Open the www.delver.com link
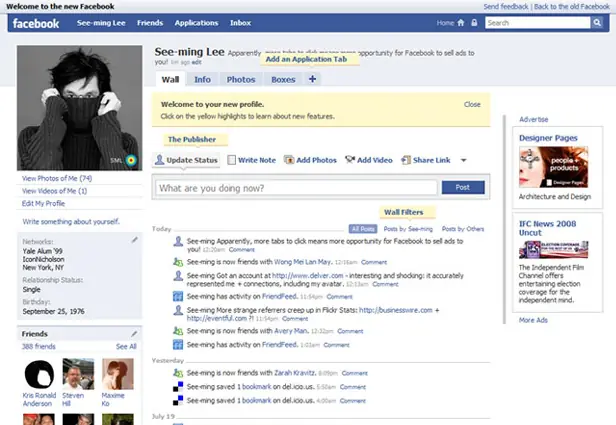The width and height of the screenshot is (616, 425). [308, 276]
